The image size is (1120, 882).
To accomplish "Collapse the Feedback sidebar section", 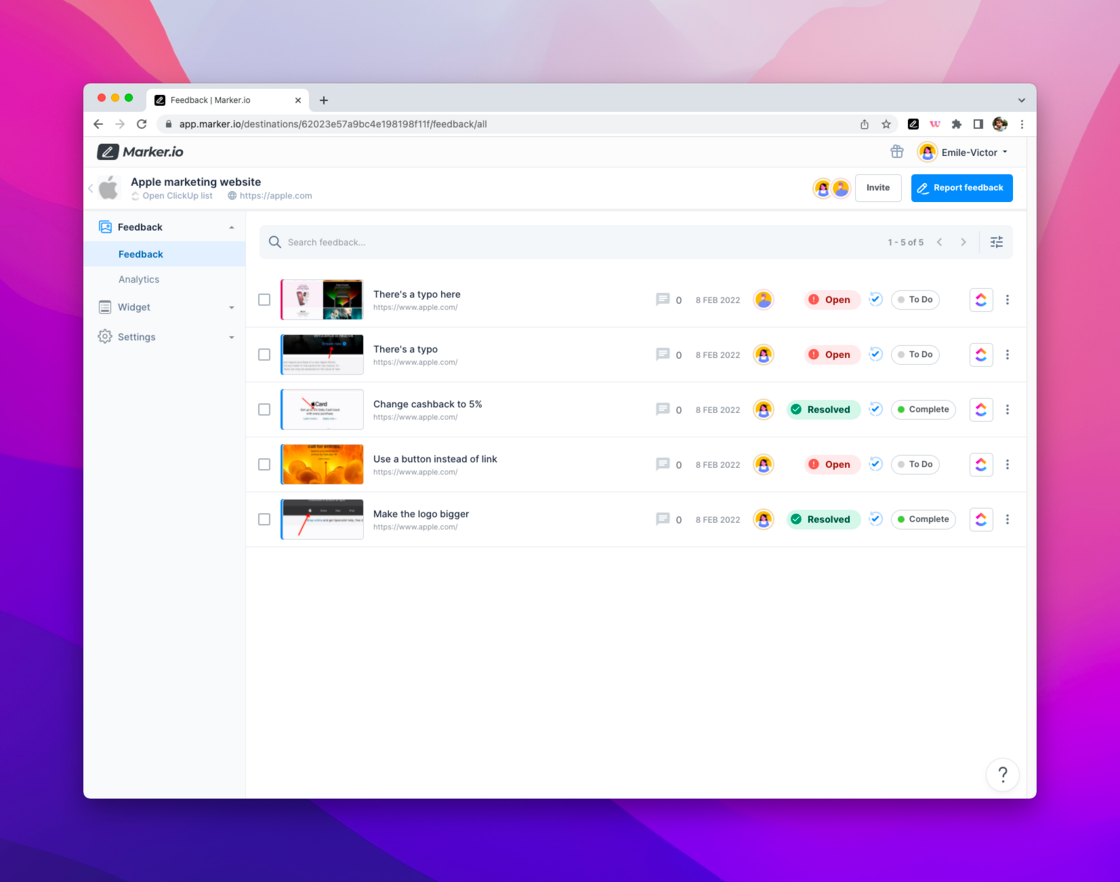I will pos(231,227).
